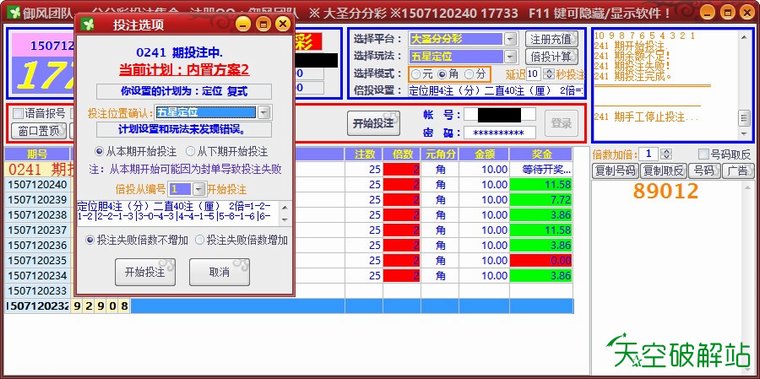The height and width of the screenshot is (379, 760).
Task: Open the 选择平台 dropdown
Action: click(x=510, y=39)
